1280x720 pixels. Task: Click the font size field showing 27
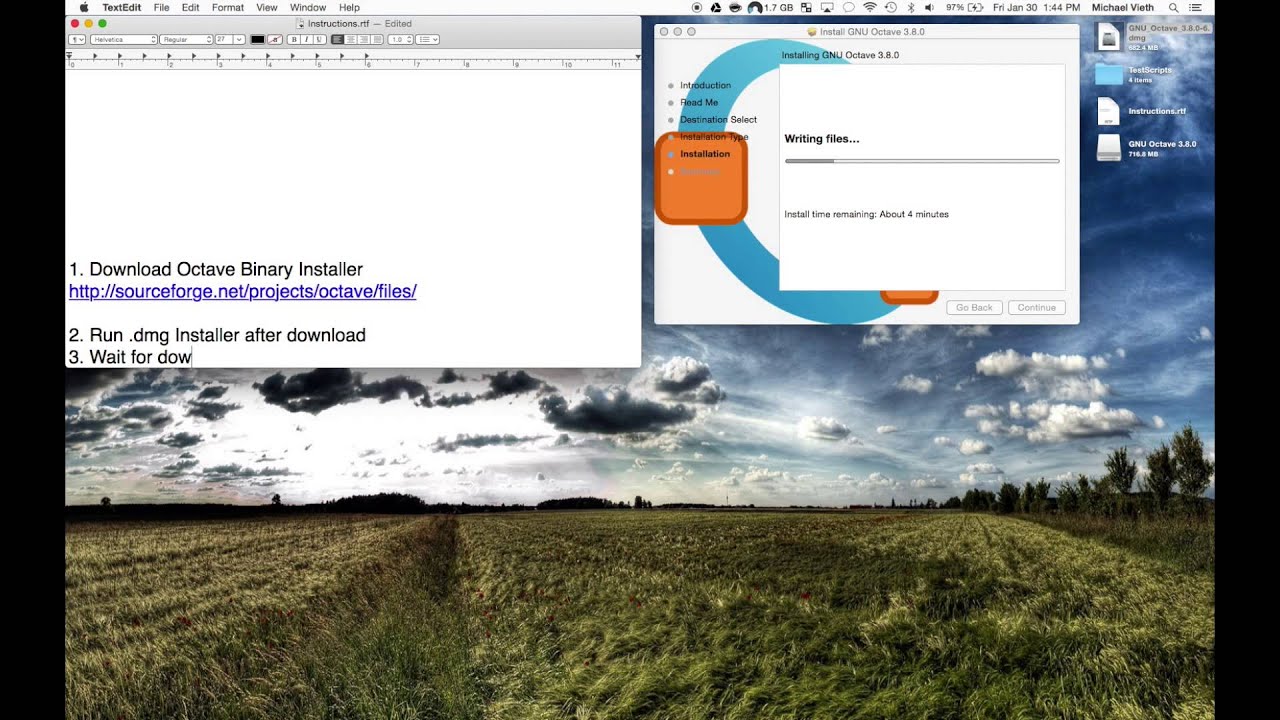point(223,39)
